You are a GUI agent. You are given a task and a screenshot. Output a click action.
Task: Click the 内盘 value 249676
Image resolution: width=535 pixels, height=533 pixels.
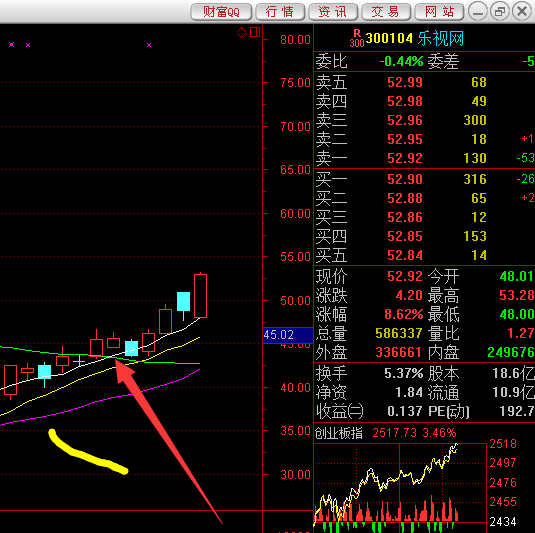point(510,352)
